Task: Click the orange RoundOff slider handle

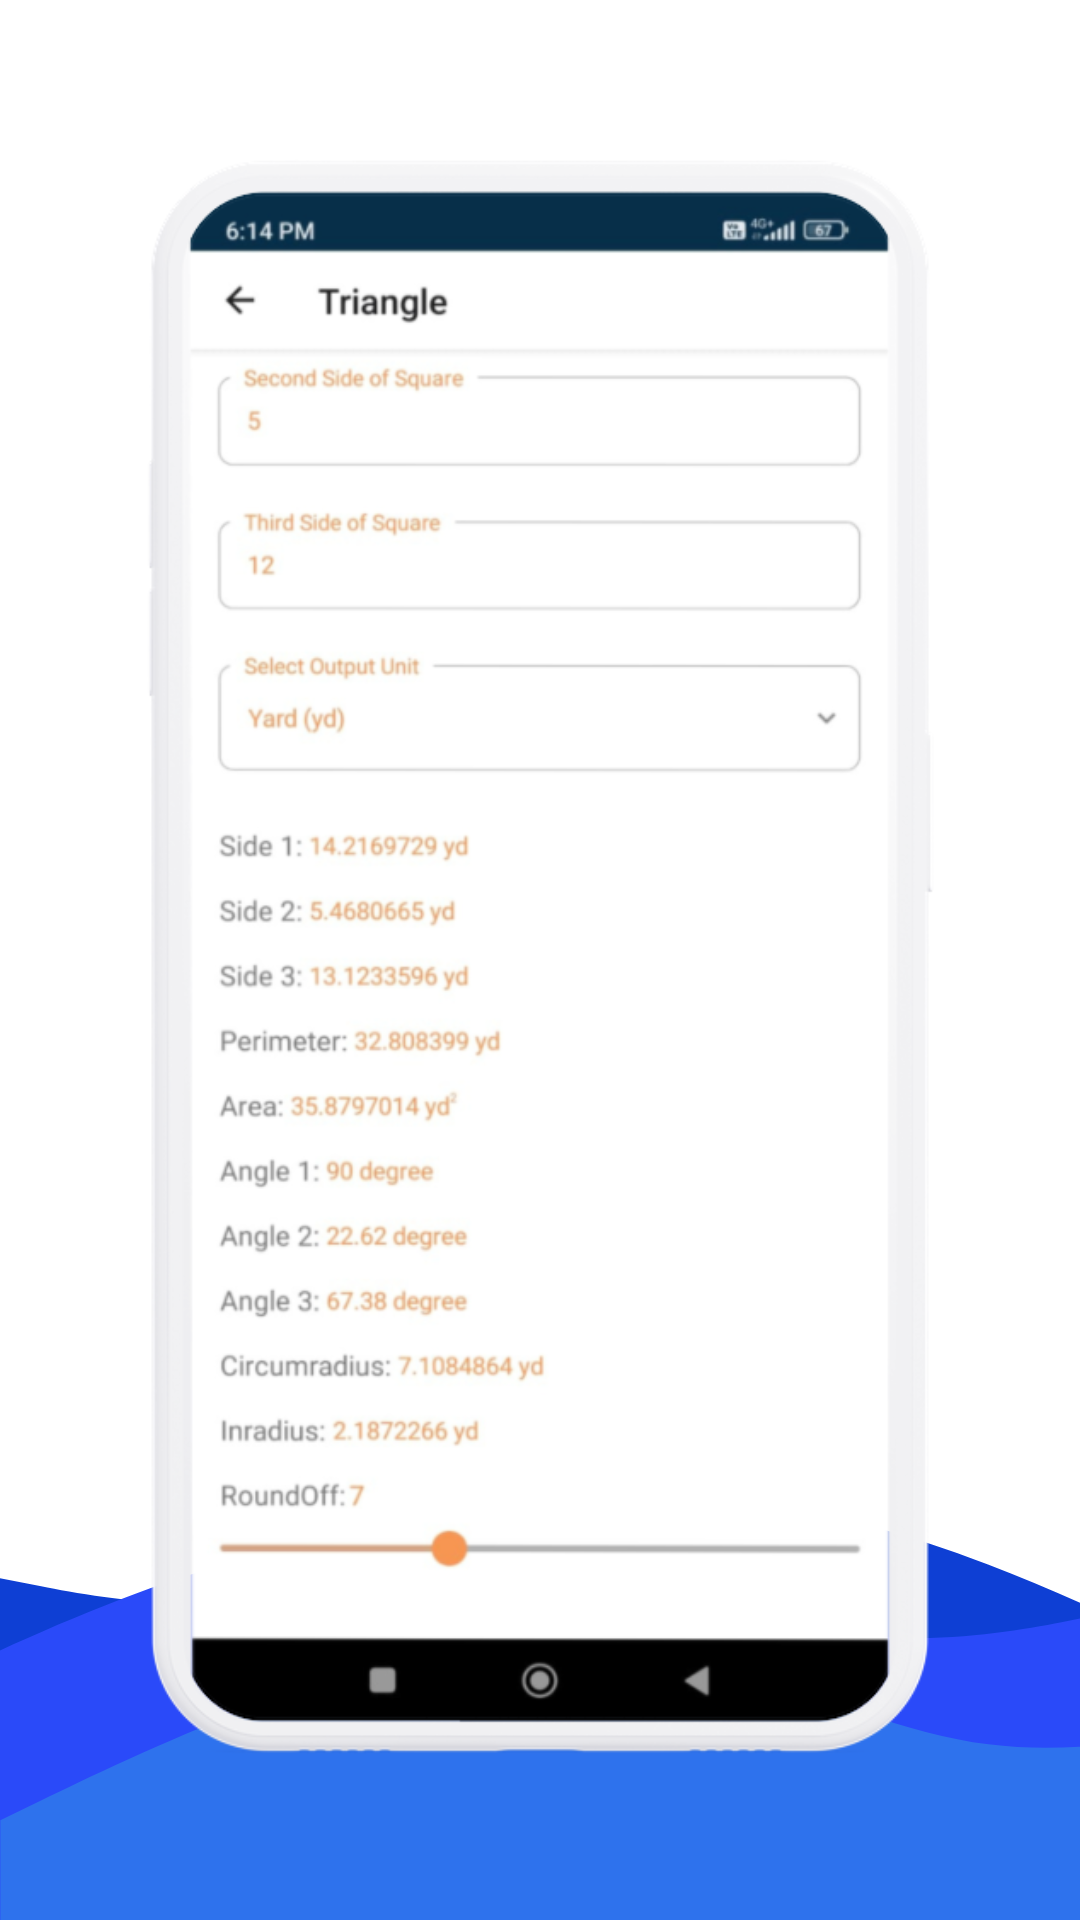Action: coord(450,1548)
